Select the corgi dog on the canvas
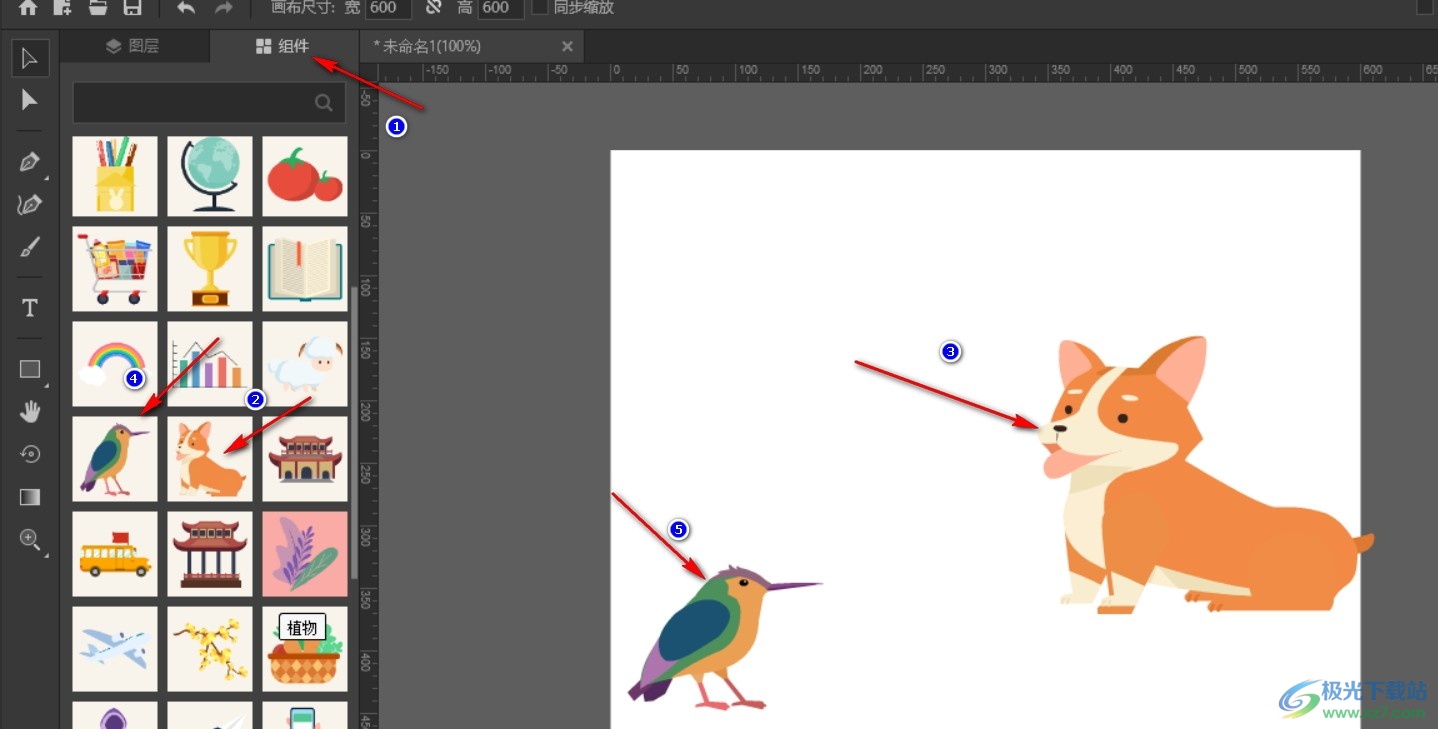The image size is (1438, 729). point(1206,474)
